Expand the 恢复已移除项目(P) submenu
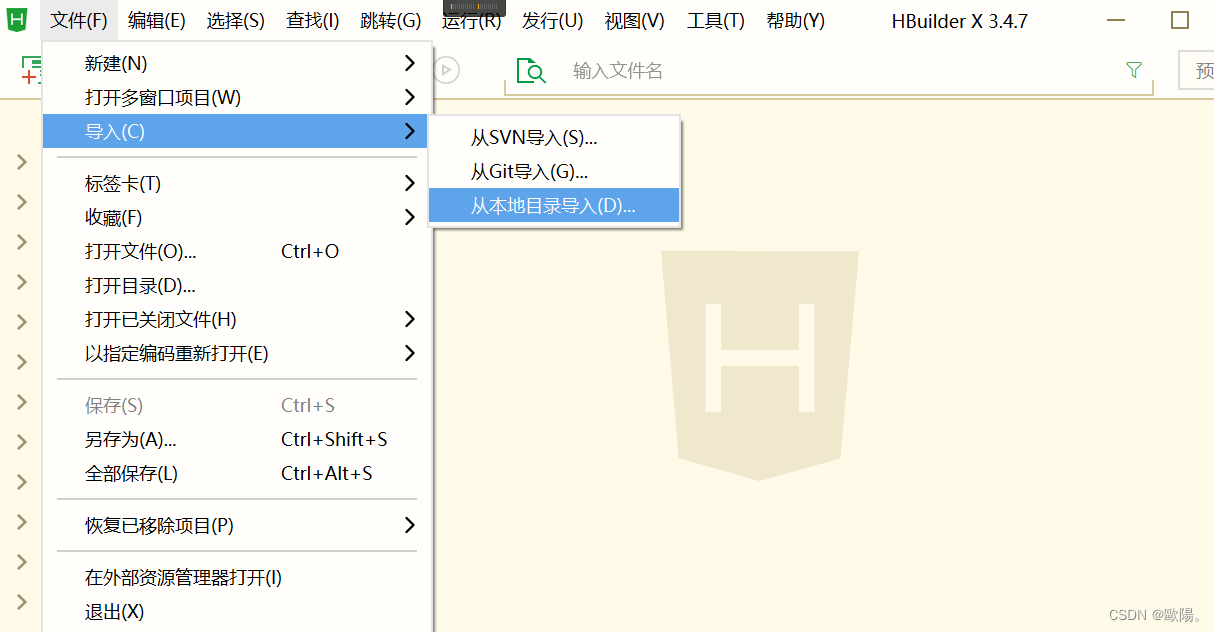 (x=236, y=525)
